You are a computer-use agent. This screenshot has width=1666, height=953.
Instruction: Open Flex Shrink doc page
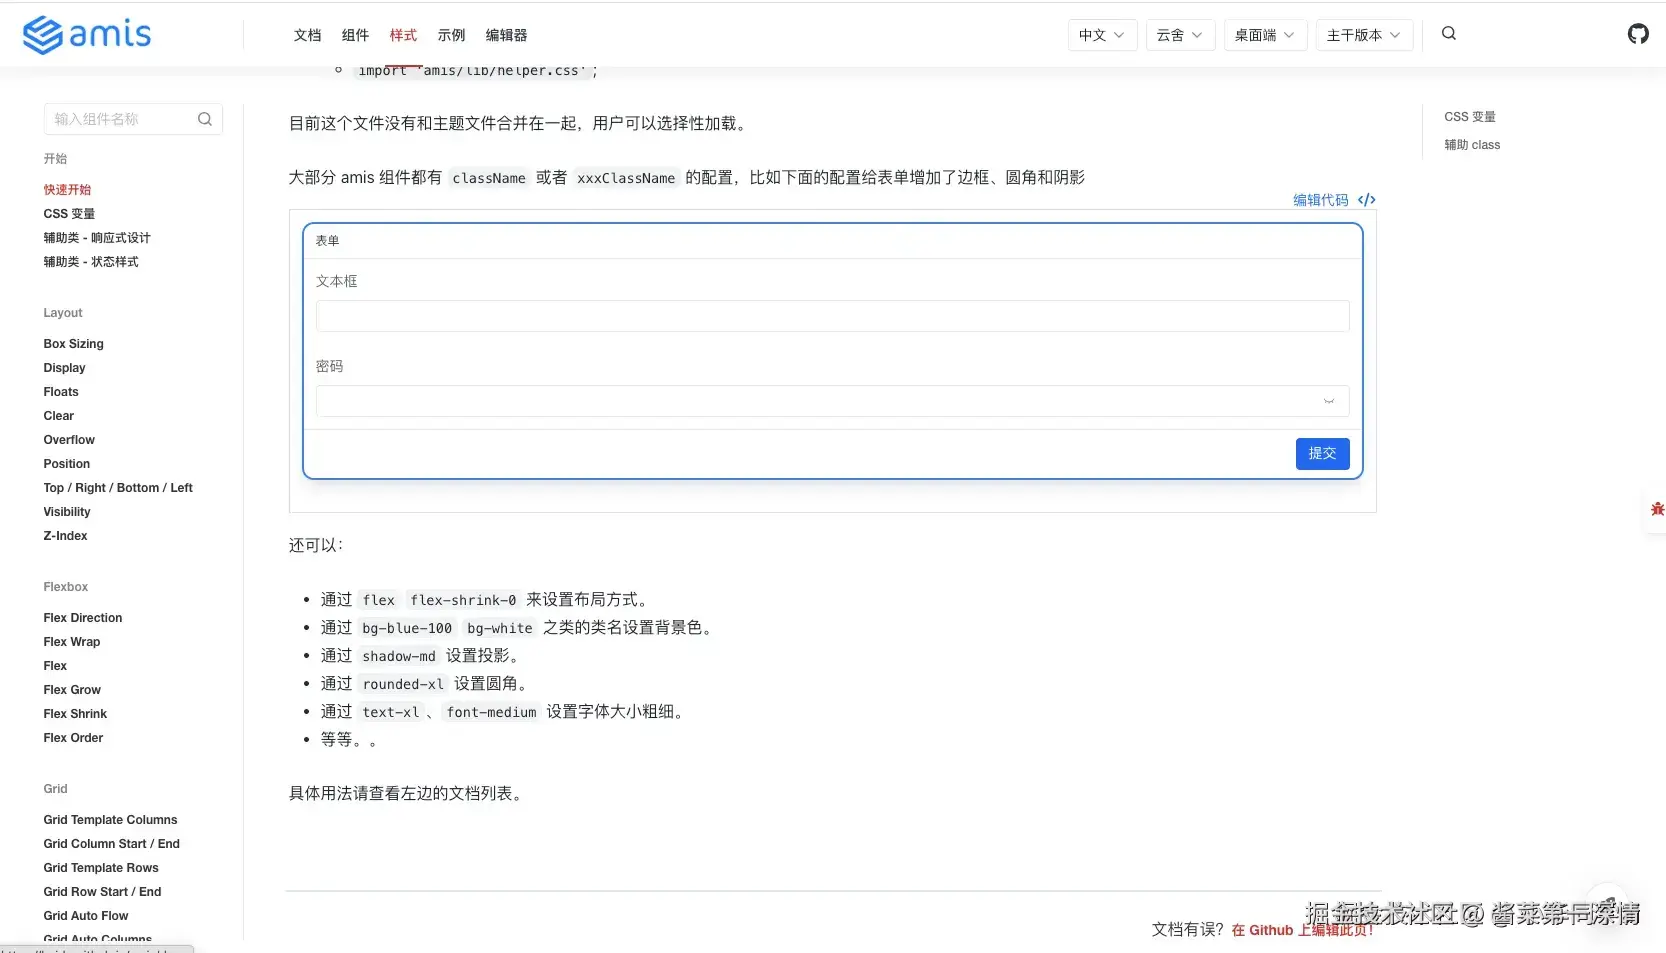click(x=75, y=714)
